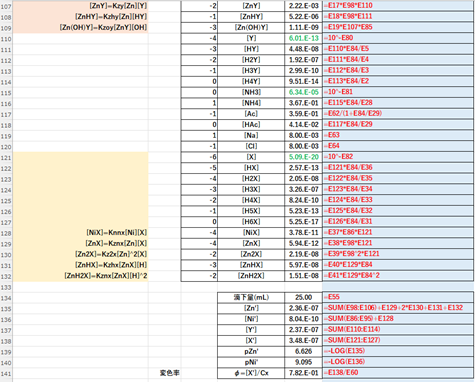Viewport: 475px width, 382px height.
Task: Select the [H6X] label cell
Action: 251,222
